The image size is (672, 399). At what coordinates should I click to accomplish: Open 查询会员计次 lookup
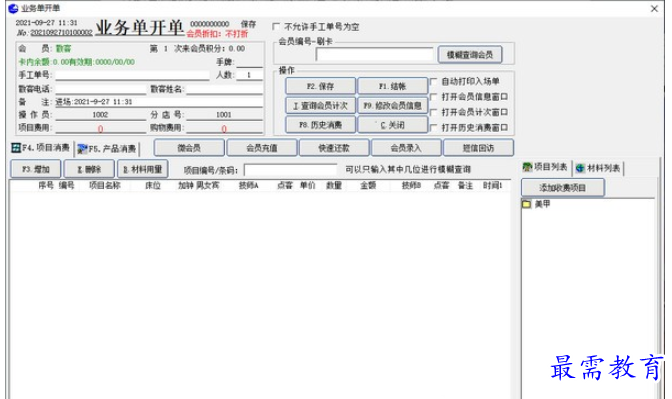[321, 105]
